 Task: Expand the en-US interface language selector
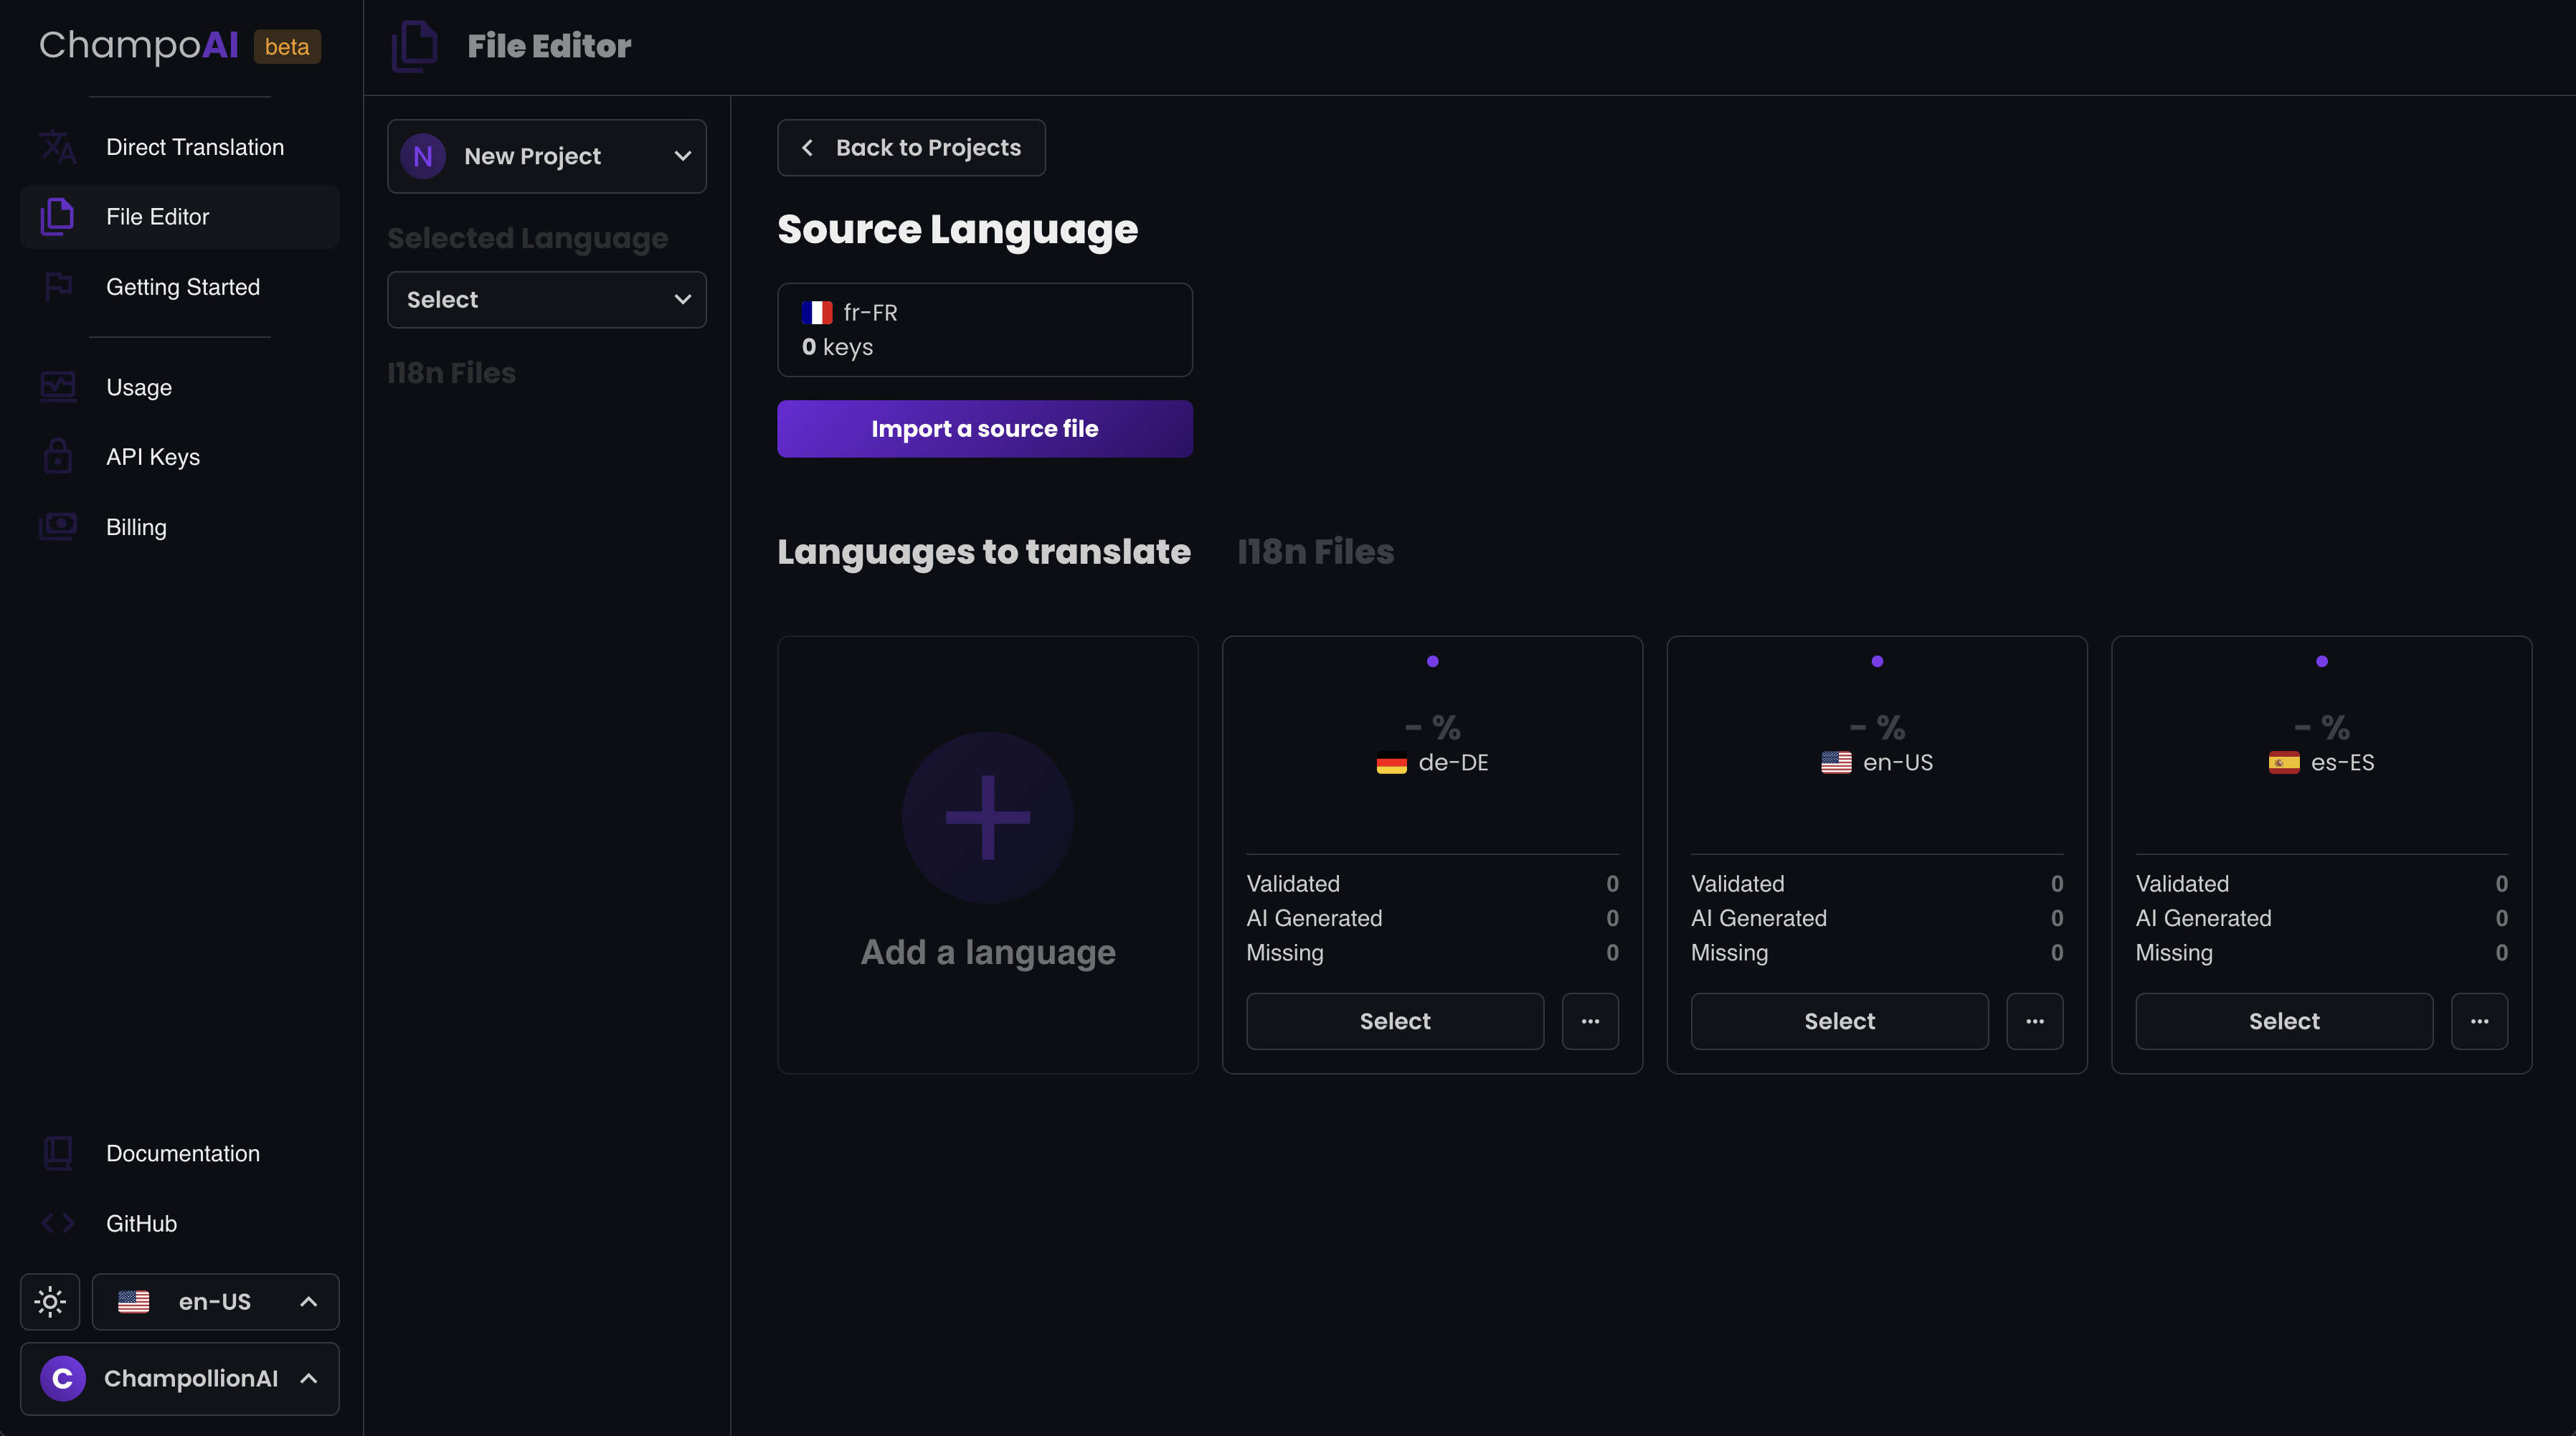(215, 1301)
